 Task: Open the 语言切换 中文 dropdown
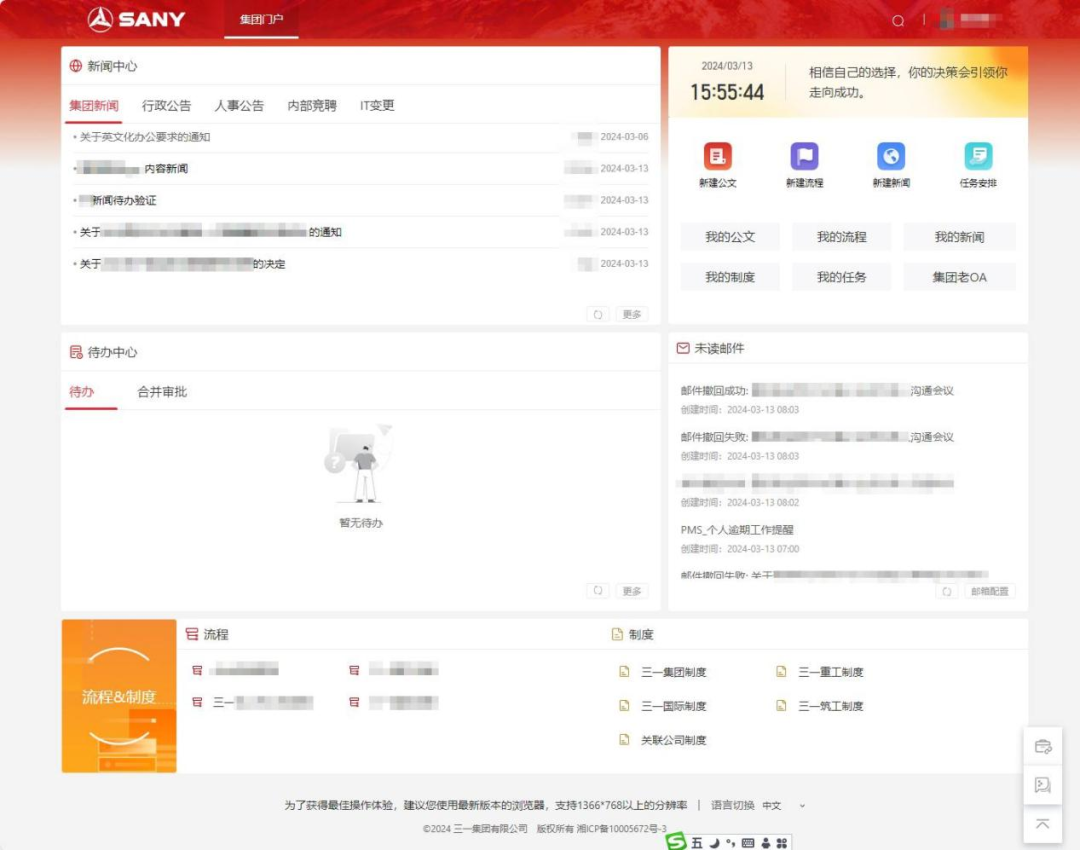coord(784,805)
